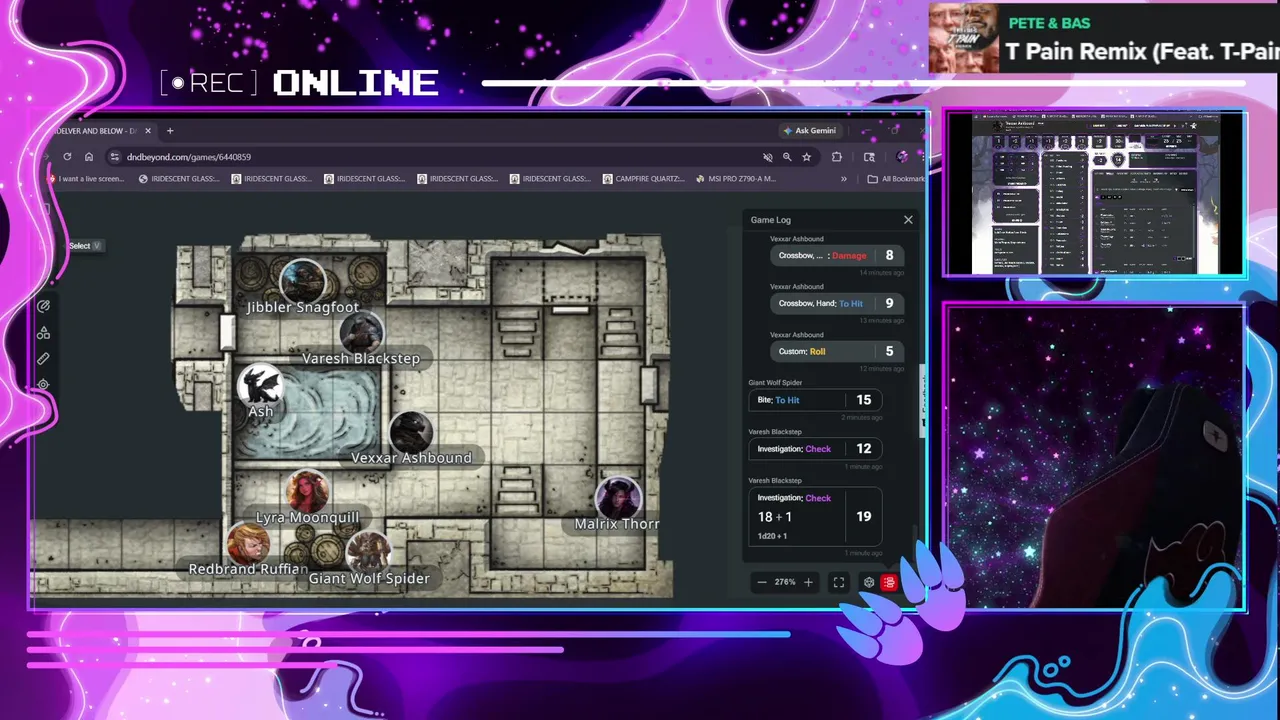The height and width of the screenshot is (720, 1280).
Task: Open the dice roller icon
Action: tap(868, 582)
